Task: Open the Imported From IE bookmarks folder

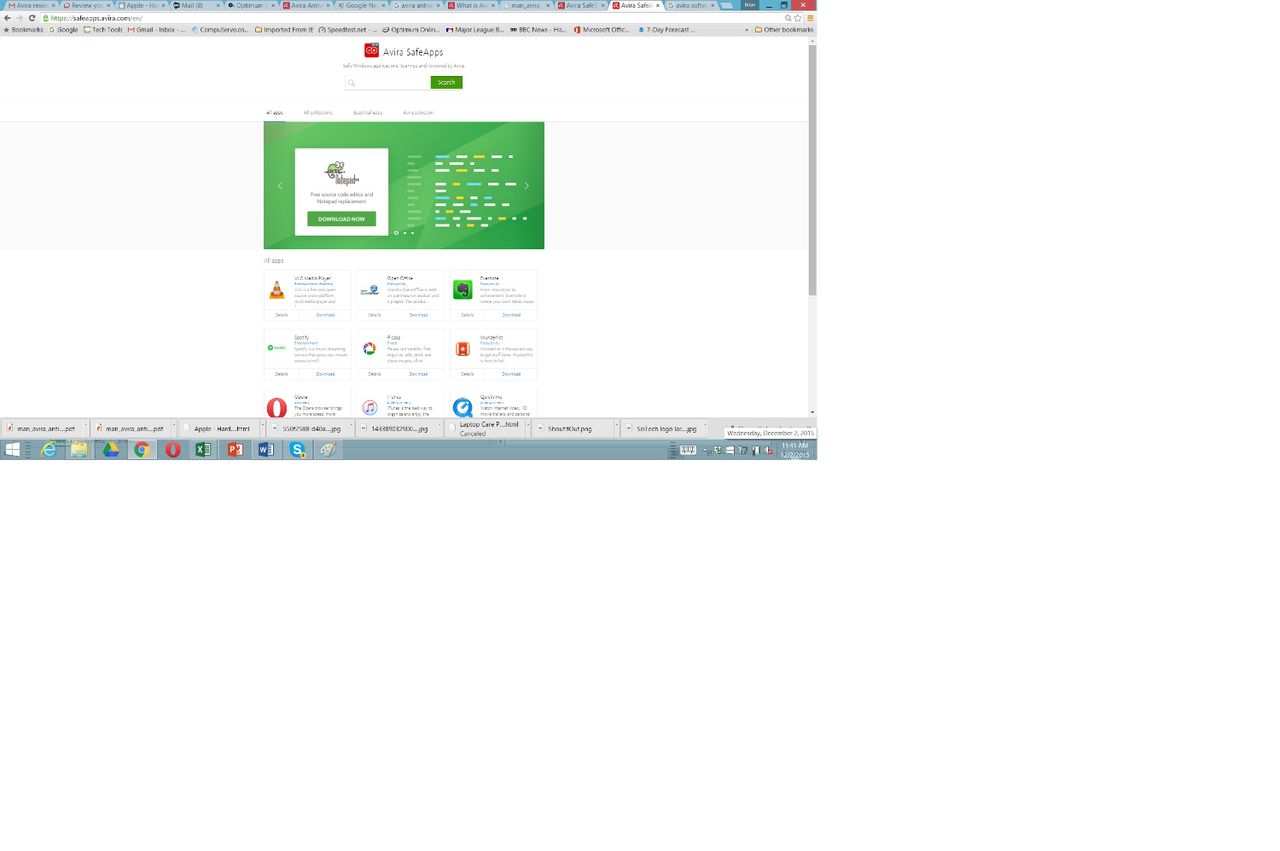Action: [284, 30]
